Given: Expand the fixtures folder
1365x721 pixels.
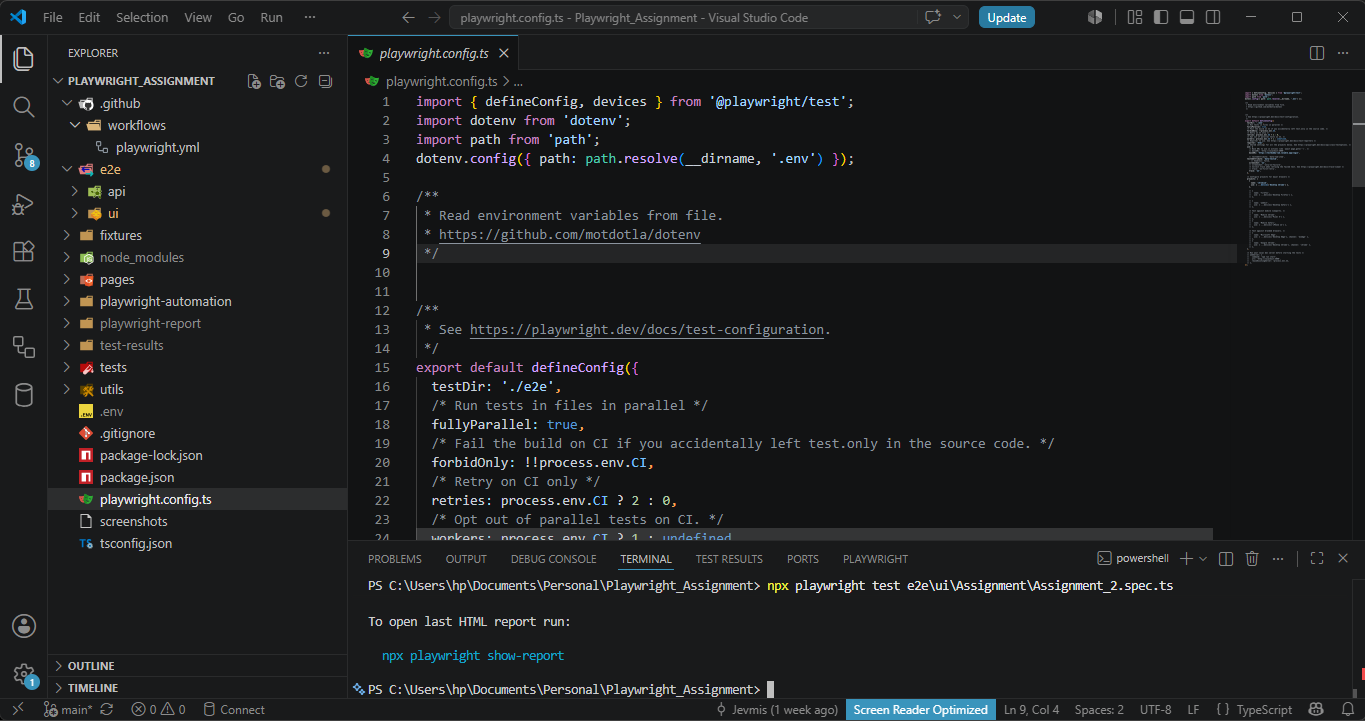Looking at the screenshot, I should (121, 235).
